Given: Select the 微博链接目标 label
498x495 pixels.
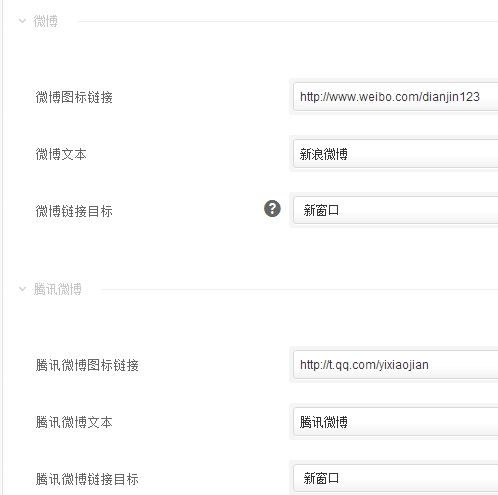Looking at the screenshot, I should (74, 211).
